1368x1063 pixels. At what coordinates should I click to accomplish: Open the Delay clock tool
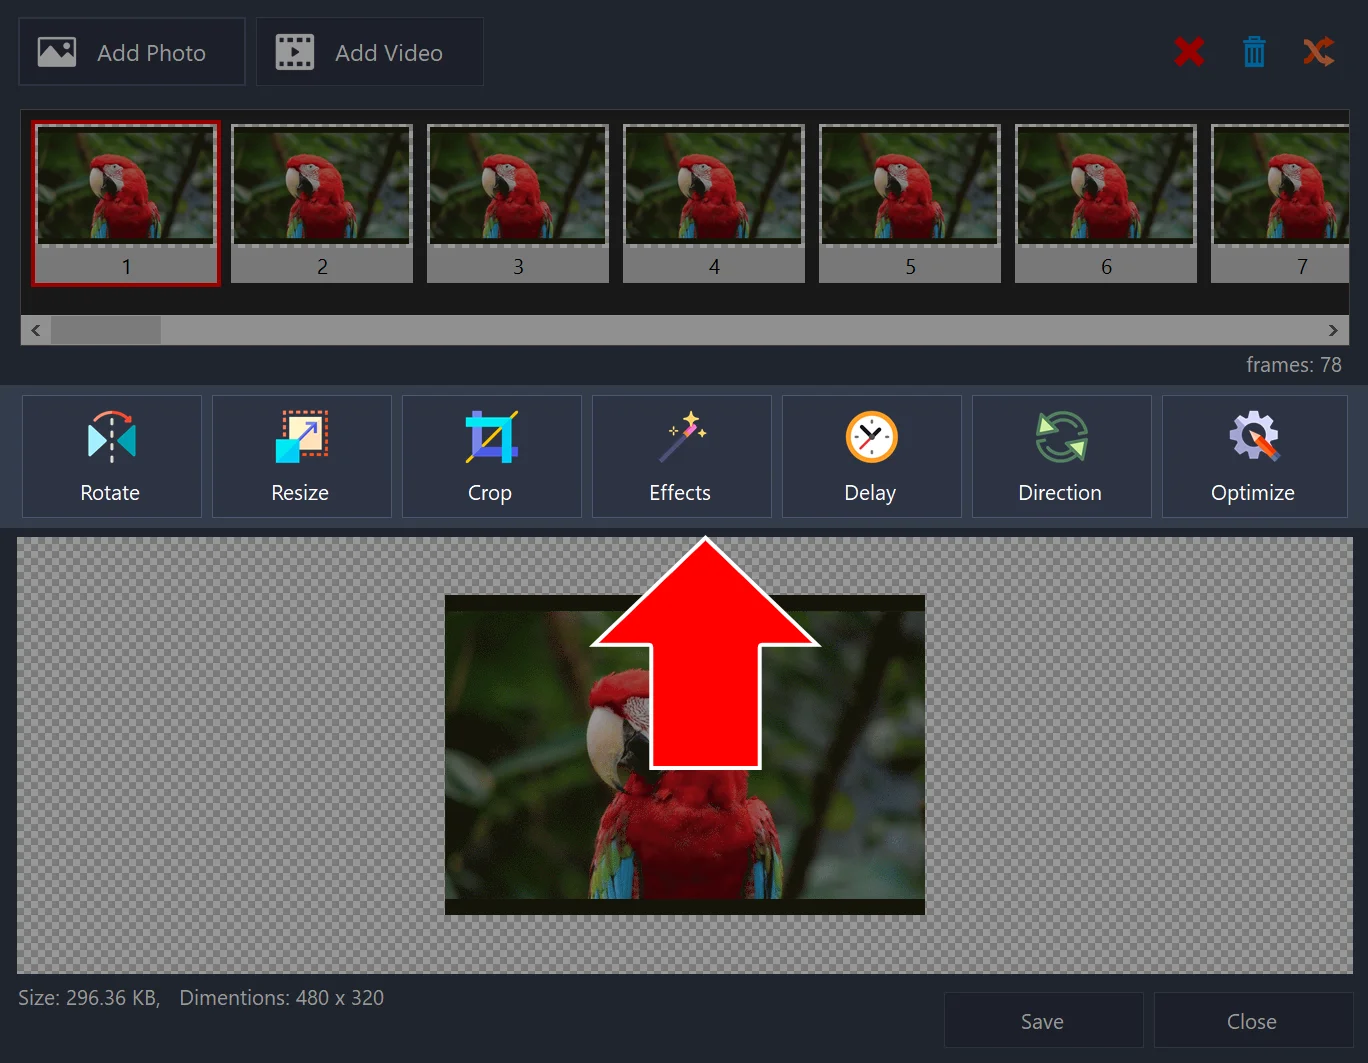pyautogui.click(x=871, y=456)
